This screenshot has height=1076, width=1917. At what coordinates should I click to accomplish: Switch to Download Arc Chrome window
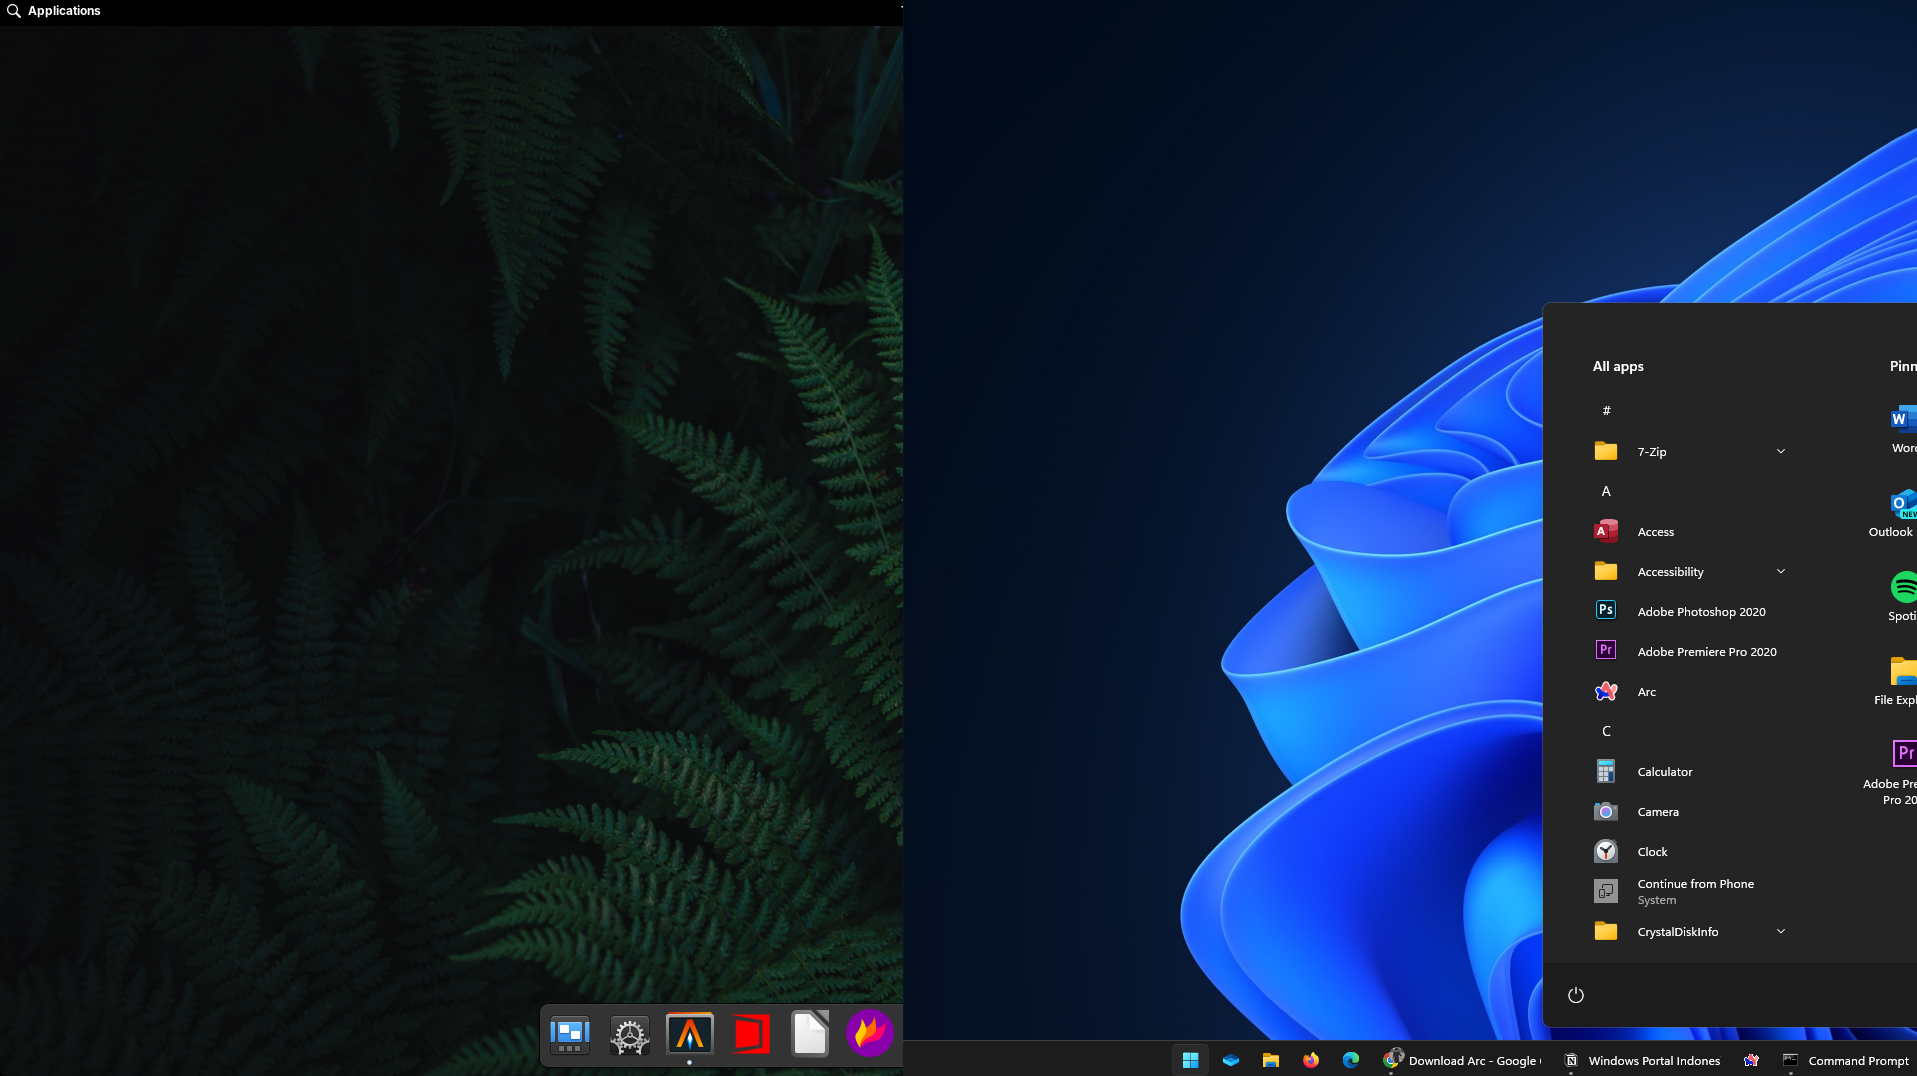(1462, 1060)
